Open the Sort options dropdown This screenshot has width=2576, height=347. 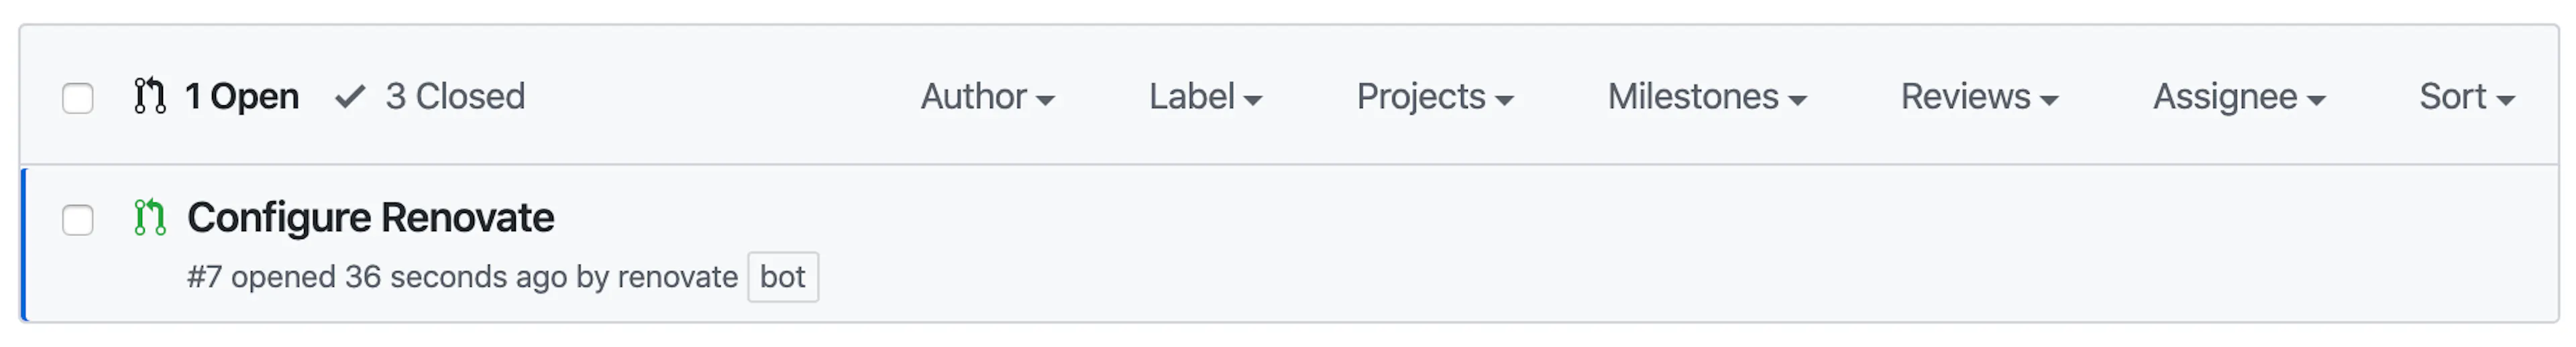pyautogui.click(x=2467, y=97)
